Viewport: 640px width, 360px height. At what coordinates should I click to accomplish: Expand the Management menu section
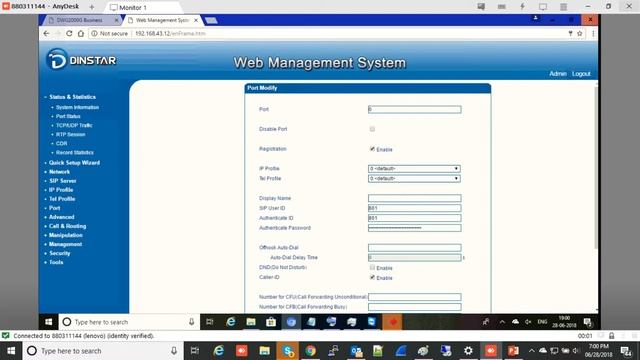click(65, 244)
